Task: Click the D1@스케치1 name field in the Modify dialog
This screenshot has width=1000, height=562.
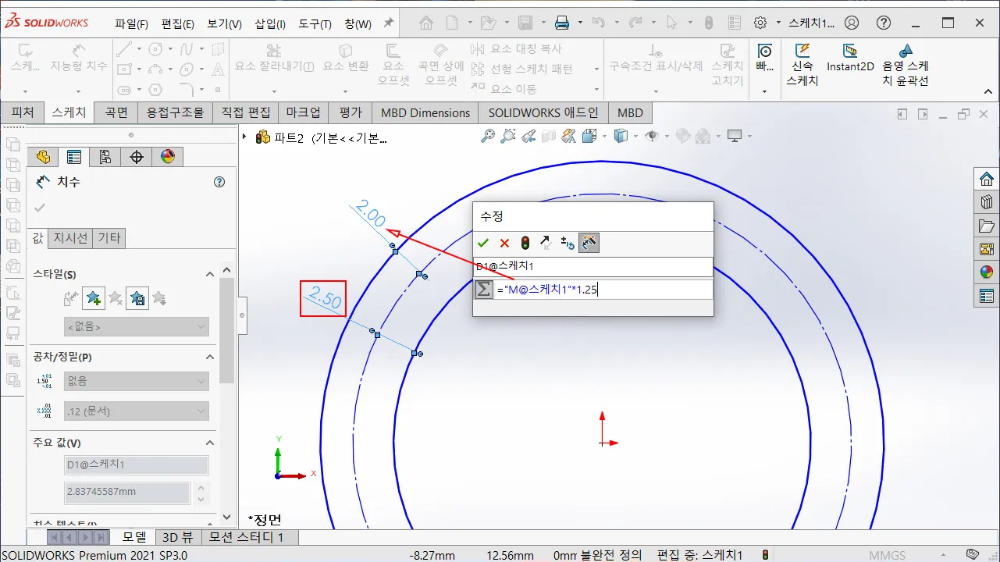Action: 593,266
